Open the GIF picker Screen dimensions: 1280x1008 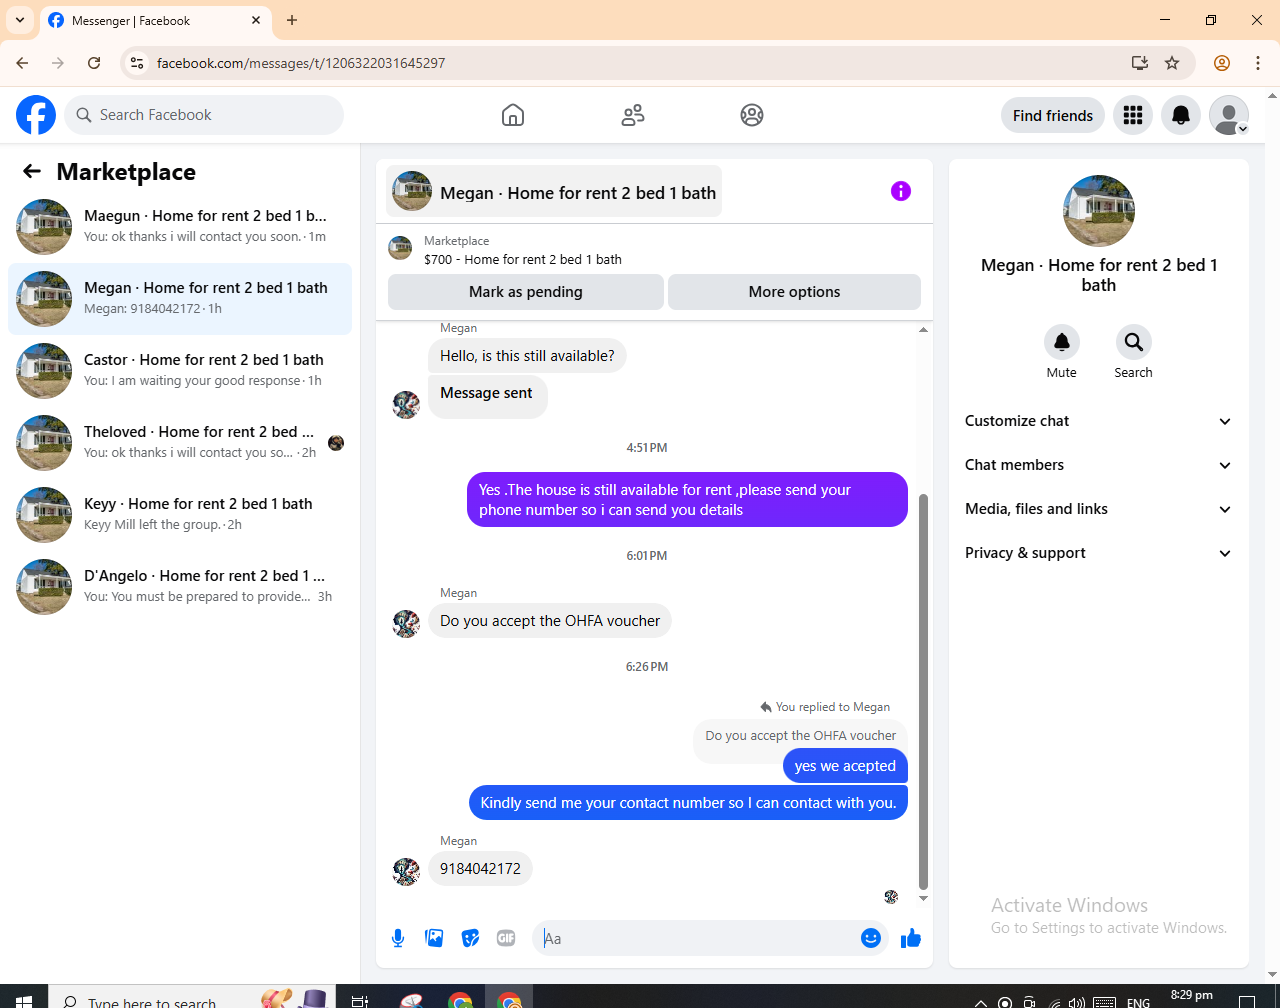pyautogui.click(x=506, y=938)
